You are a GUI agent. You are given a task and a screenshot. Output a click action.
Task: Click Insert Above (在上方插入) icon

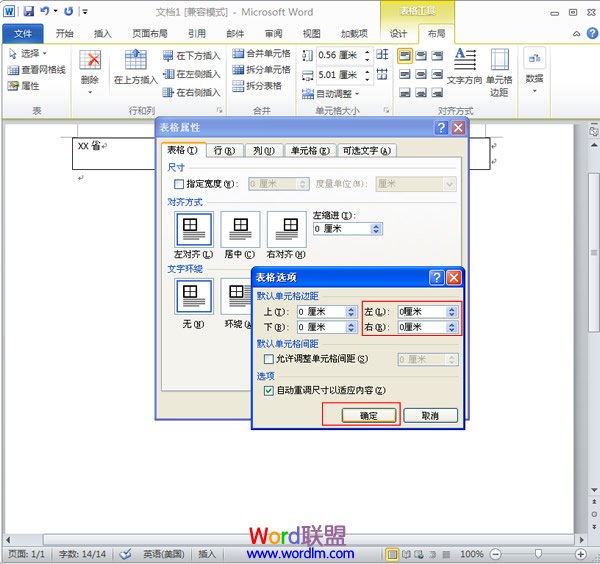(136, 59)
